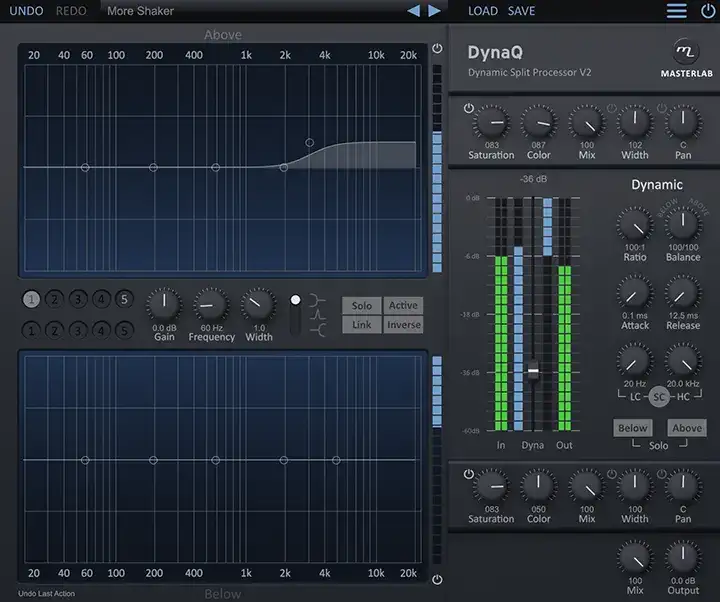Open the hamburger menu in the top bar
Screen dimensions: 720x602
tap(676, 11)
